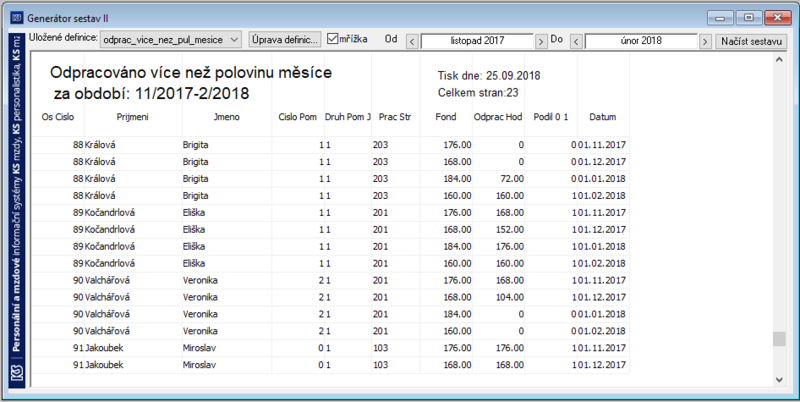Click Valchářová in the 01.11.2017 row
This screenshot has width=800, height=402.
107,280
